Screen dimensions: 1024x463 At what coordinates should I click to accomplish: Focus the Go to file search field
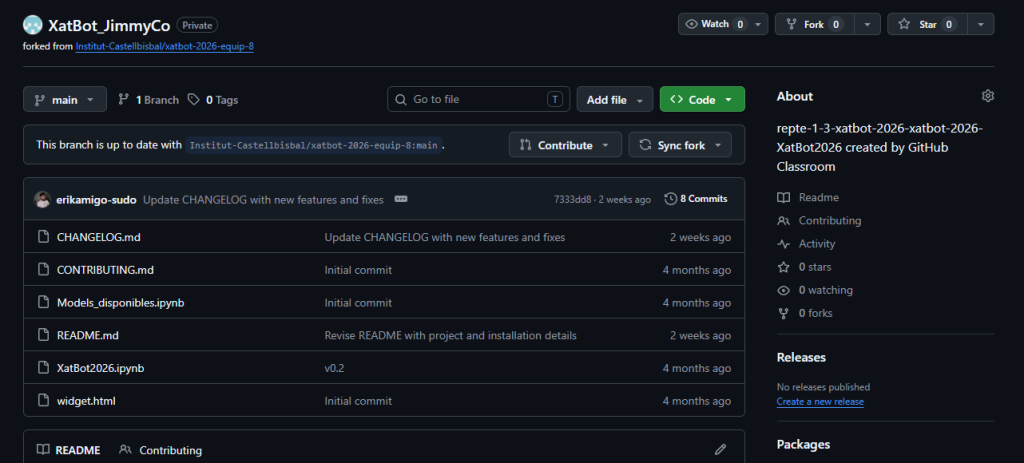(479, 99)
